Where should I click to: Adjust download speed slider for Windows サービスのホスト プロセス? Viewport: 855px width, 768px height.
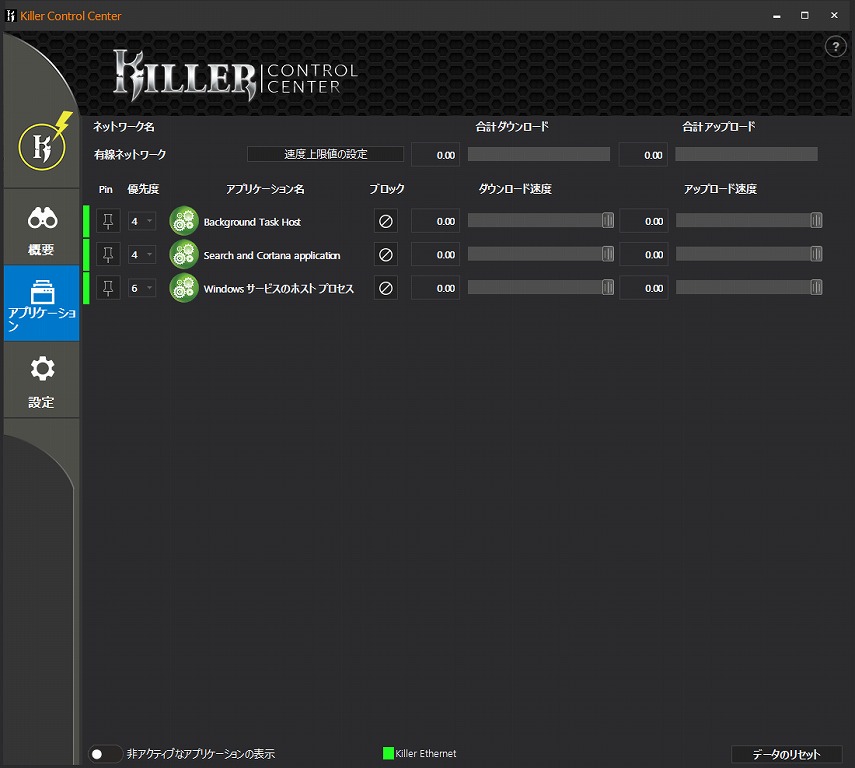pos(608,287)
